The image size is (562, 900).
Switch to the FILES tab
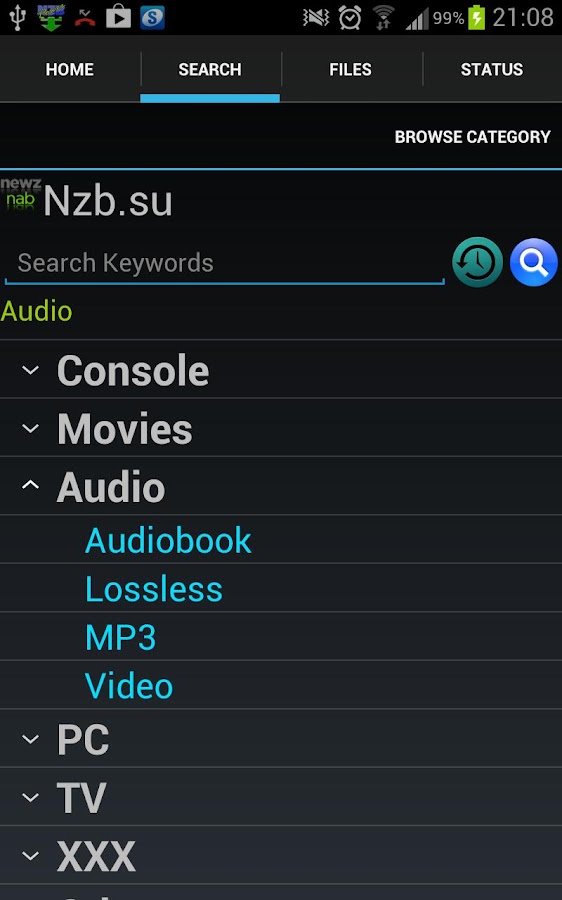click(x=351, y=69)
